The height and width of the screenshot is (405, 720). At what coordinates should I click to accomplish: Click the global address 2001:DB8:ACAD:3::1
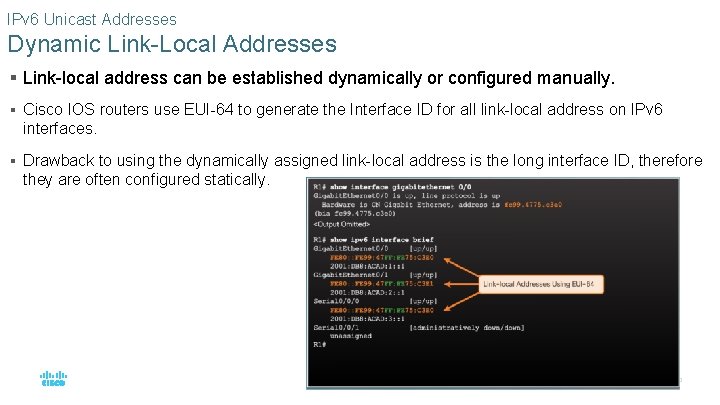pos(367,319)
